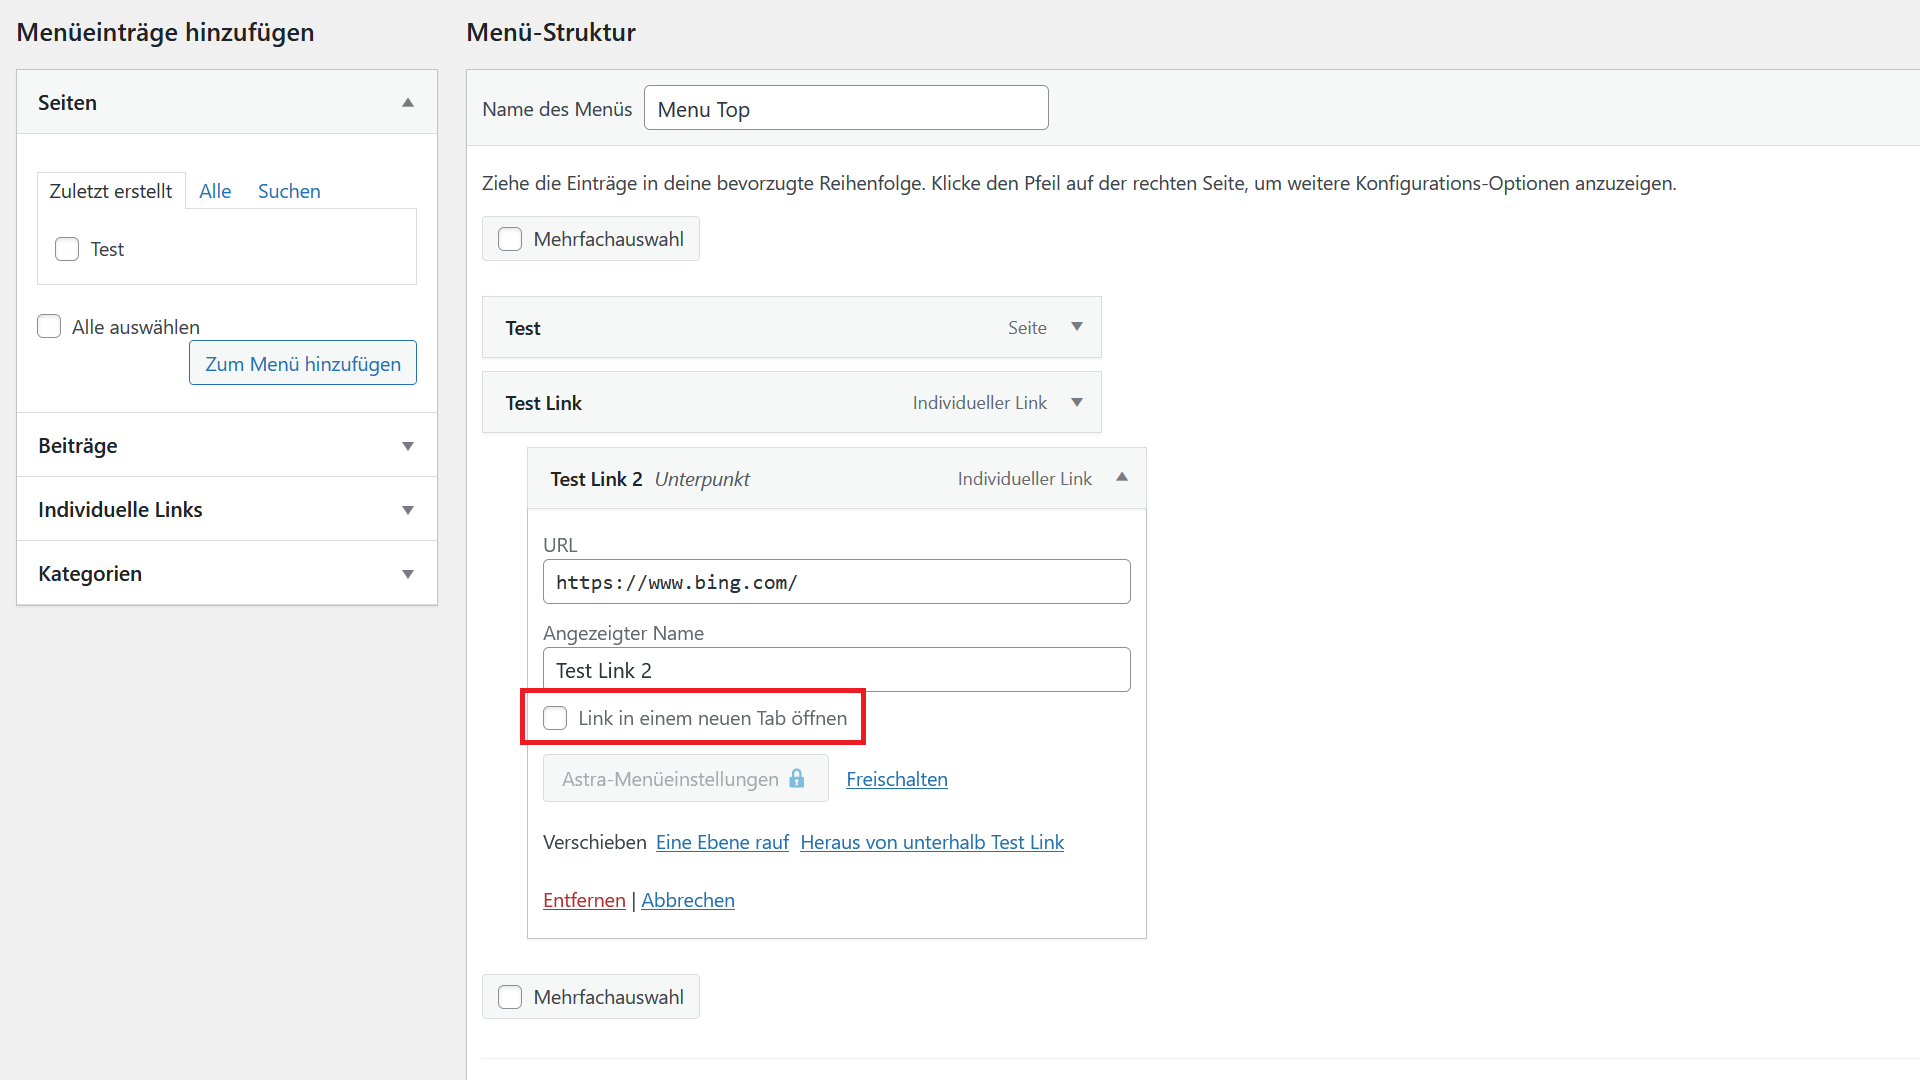Tick the Alle auswählen checkbox
Viewport: 1920px width, 1080px height.
coord(49,326)
